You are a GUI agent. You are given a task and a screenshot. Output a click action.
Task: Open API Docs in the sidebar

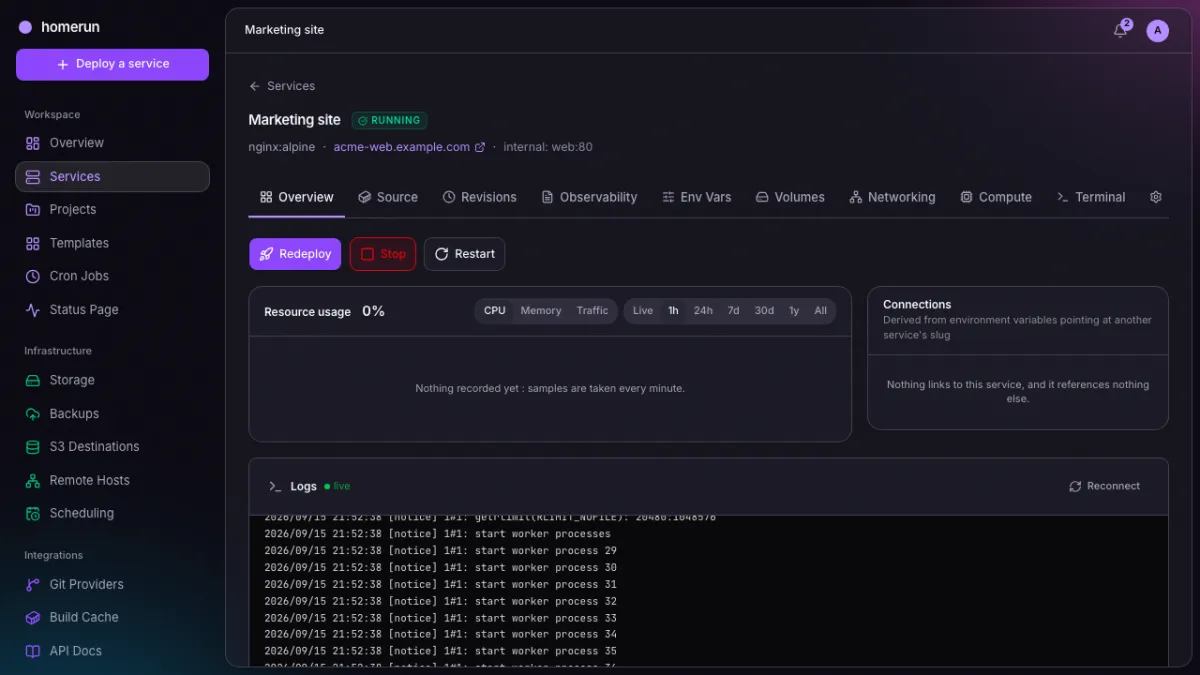(x=112, y=650)
